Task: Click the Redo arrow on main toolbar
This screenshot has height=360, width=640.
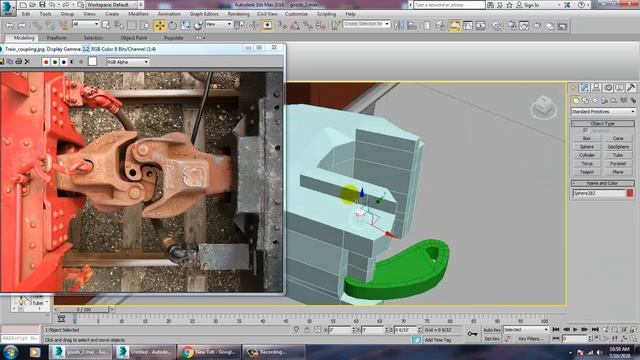Action: pyautogui.click(x=22, y=26)
